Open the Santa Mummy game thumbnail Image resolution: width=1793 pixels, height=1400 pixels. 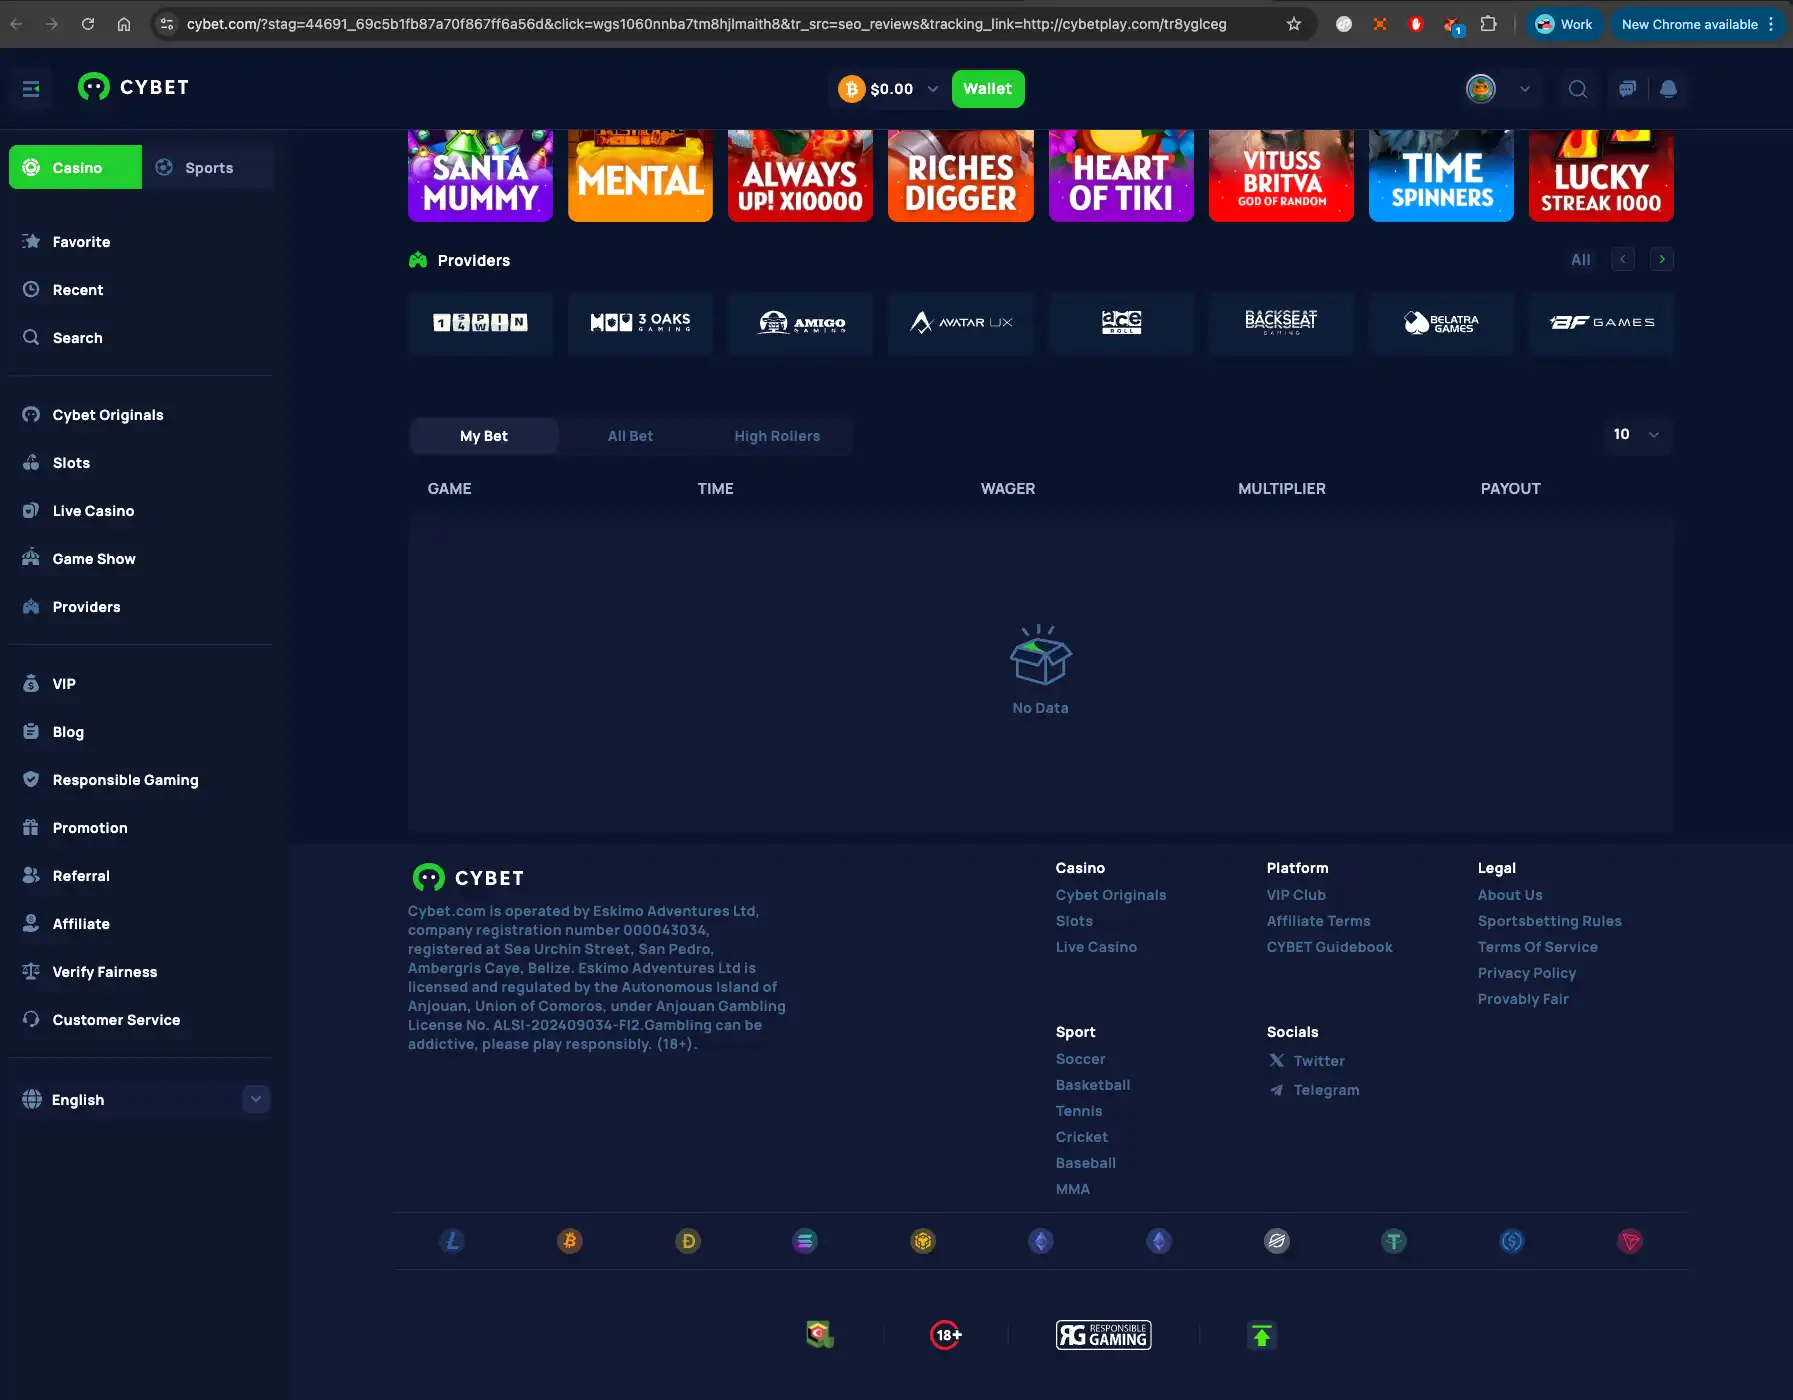click(480, 176)
